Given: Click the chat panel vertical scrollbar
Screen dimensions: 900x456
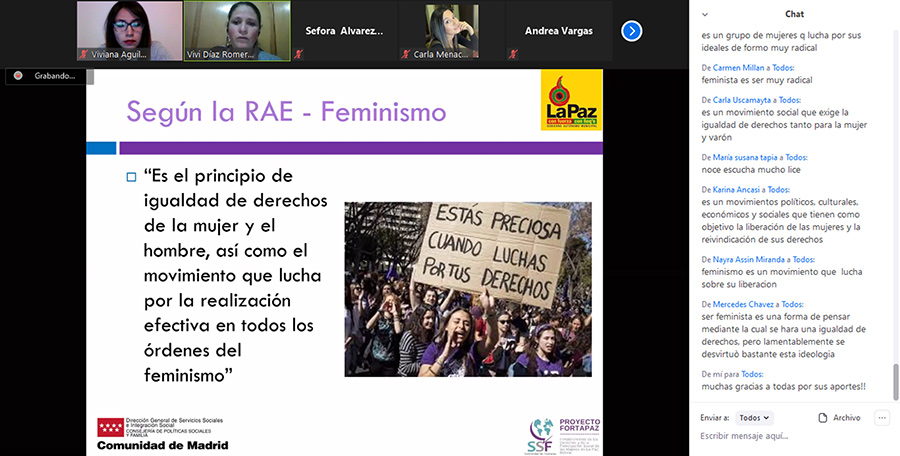Looking at the screenshot, I should [895, 380].
